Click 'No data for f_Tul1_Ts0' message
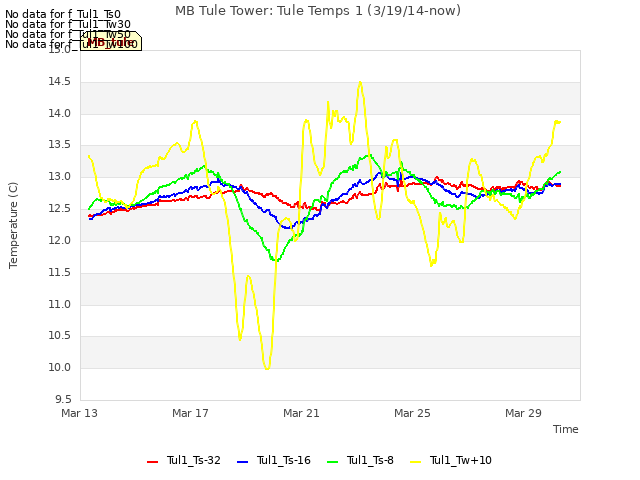 (x=63, y=15)
